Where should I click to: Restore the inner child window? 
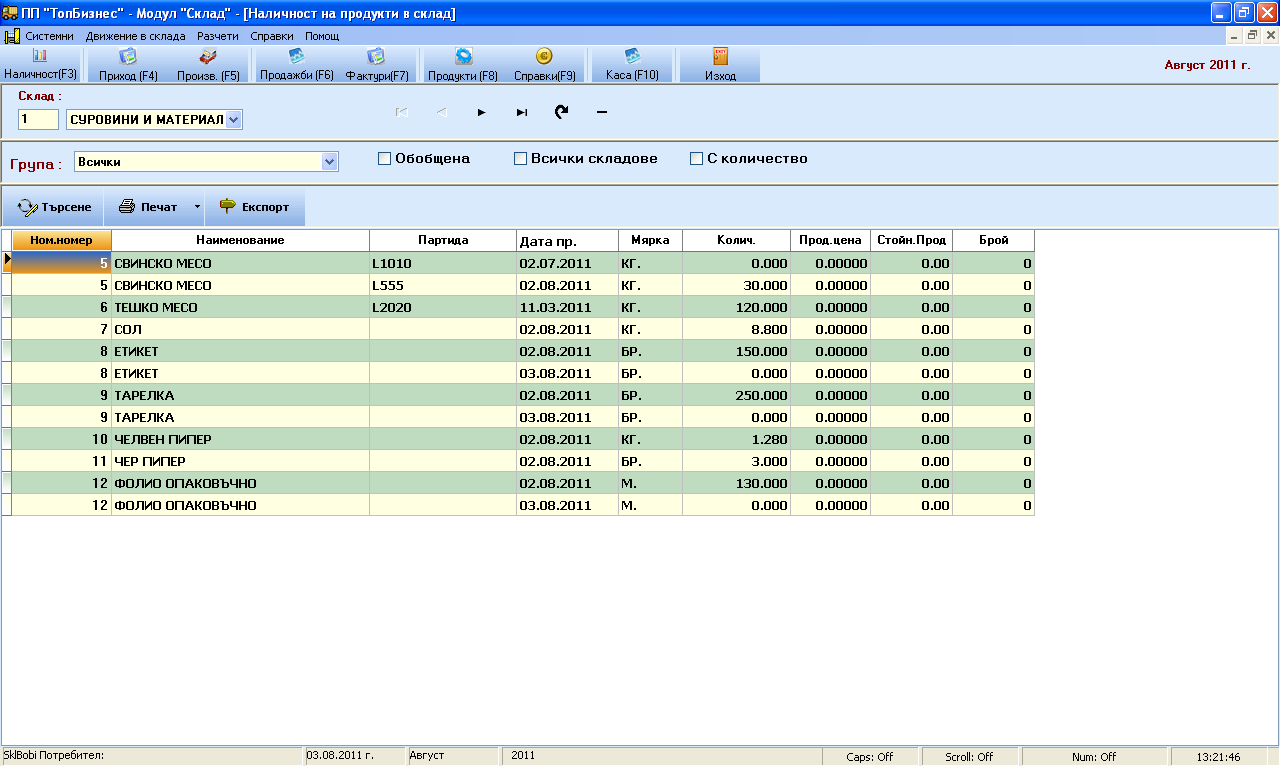coord(1251,36)
